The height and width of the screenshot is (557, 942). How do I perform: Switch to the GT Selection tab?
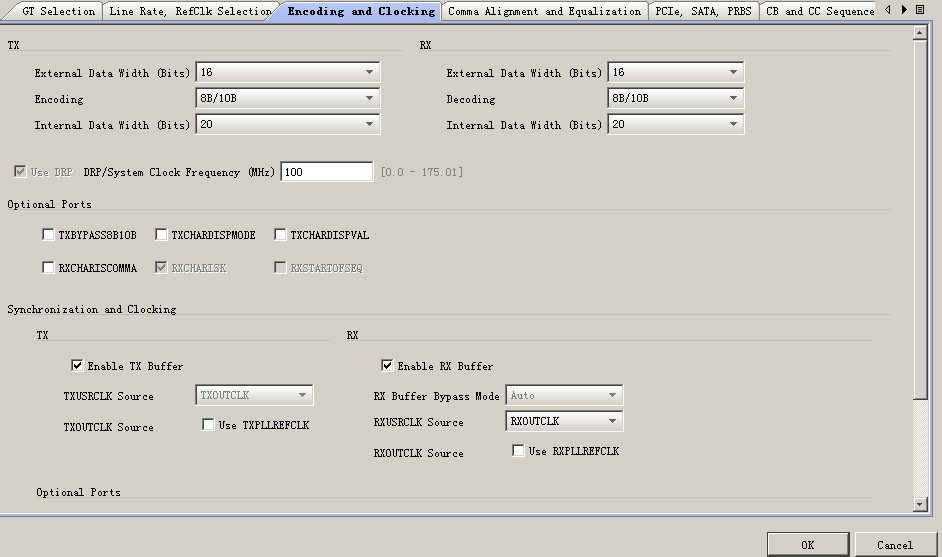tap(58, 12)
